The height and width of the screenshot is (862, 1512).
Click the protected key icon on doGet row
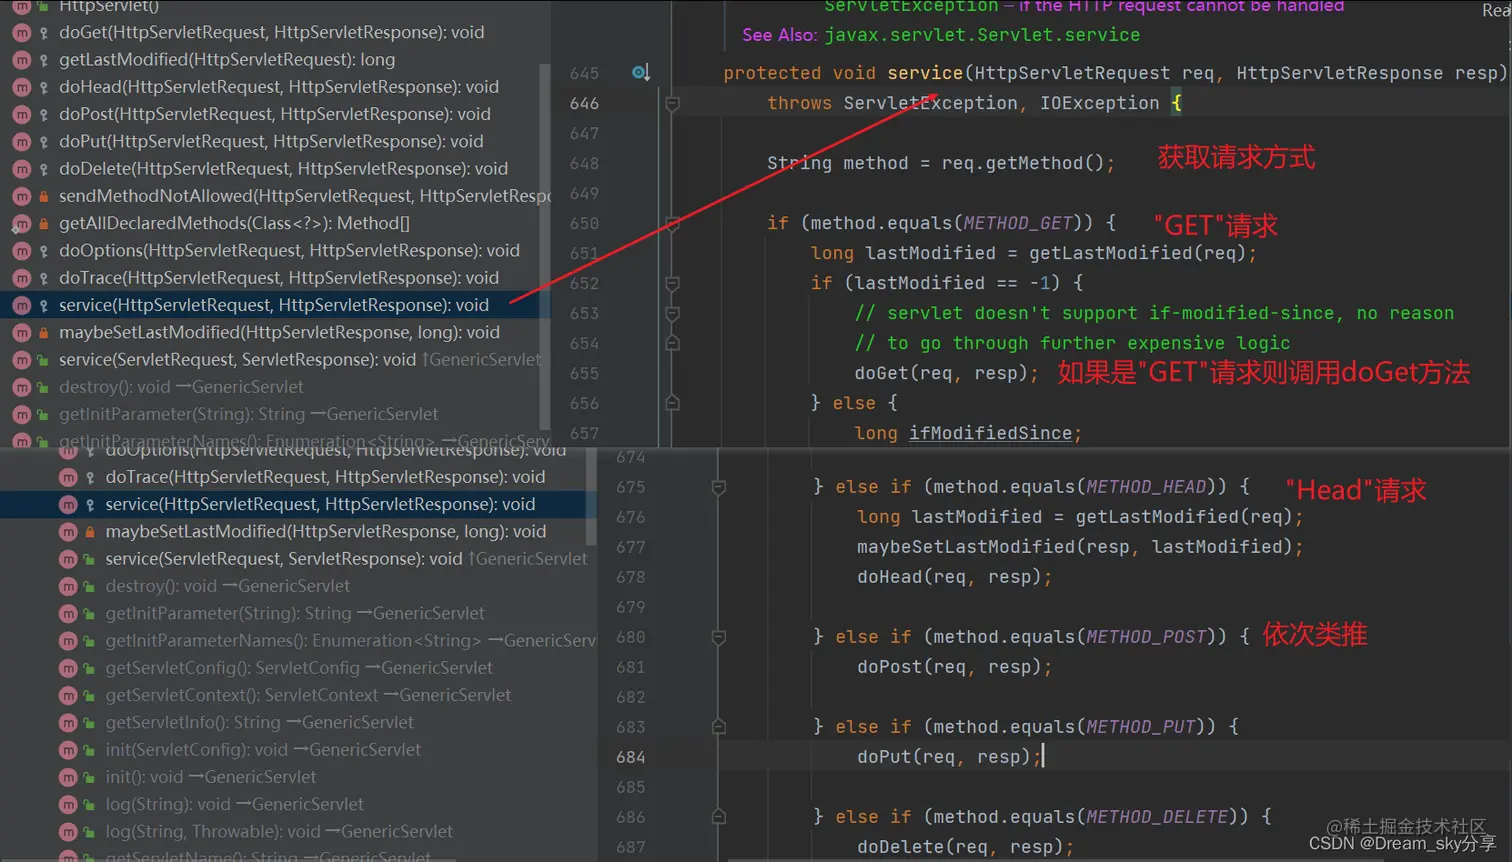43,33
